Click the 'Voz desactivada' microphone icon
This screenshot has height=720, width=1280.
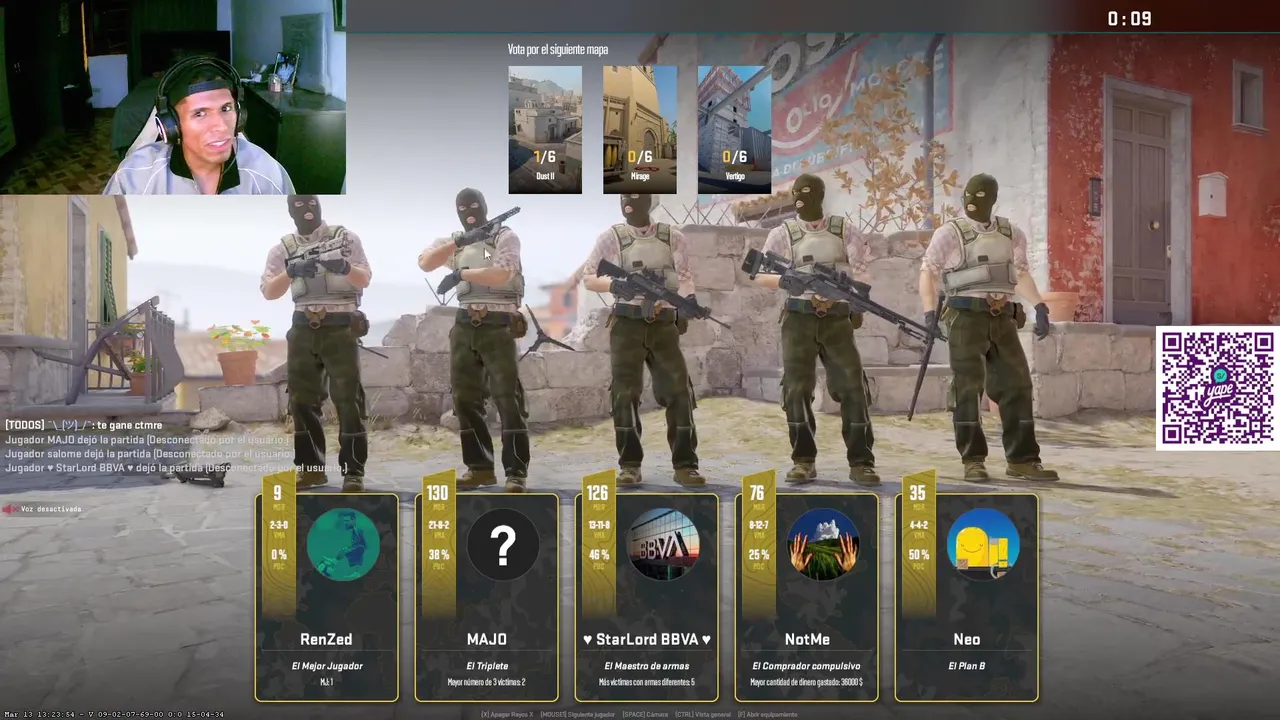tap(10, 509)
